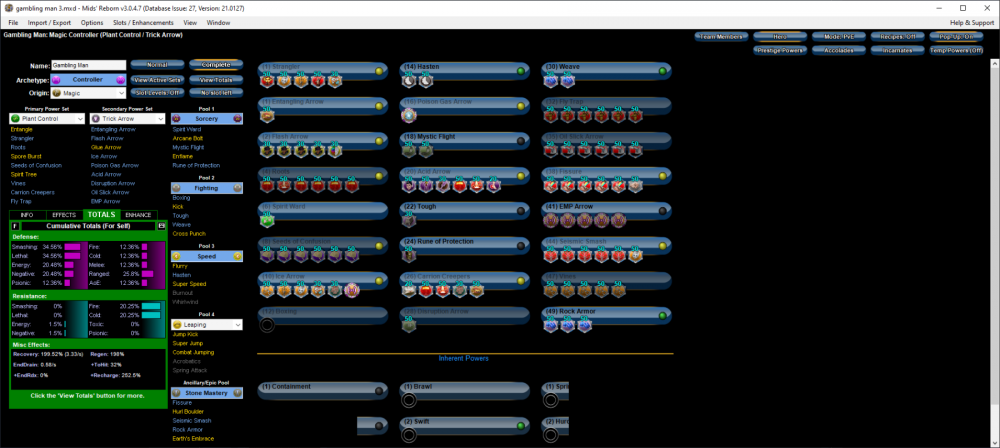Click the Spirit Ward enhancement slot icon

268,219
